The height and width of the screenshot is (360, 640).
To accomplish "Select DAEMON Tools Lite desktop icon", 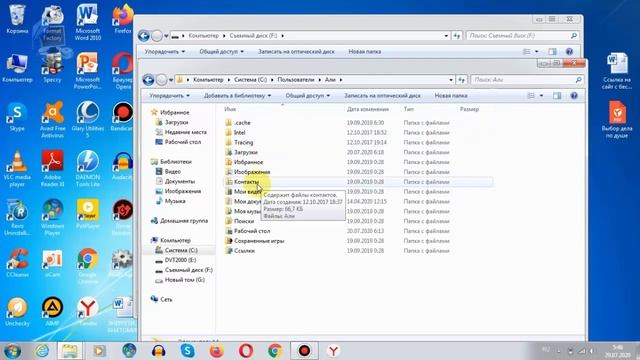I will (x=87, y=168).
